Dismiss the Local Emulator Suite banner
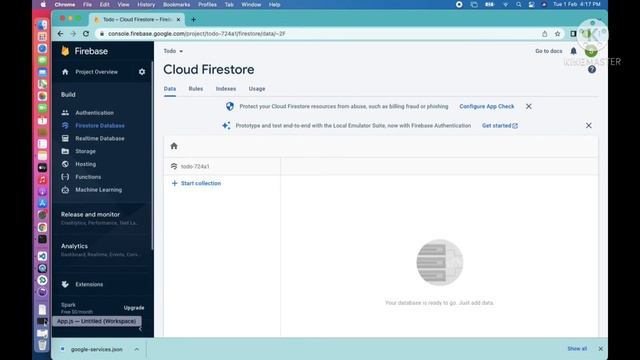The width and height of the screenshot is (640, 360). (589, 125)
